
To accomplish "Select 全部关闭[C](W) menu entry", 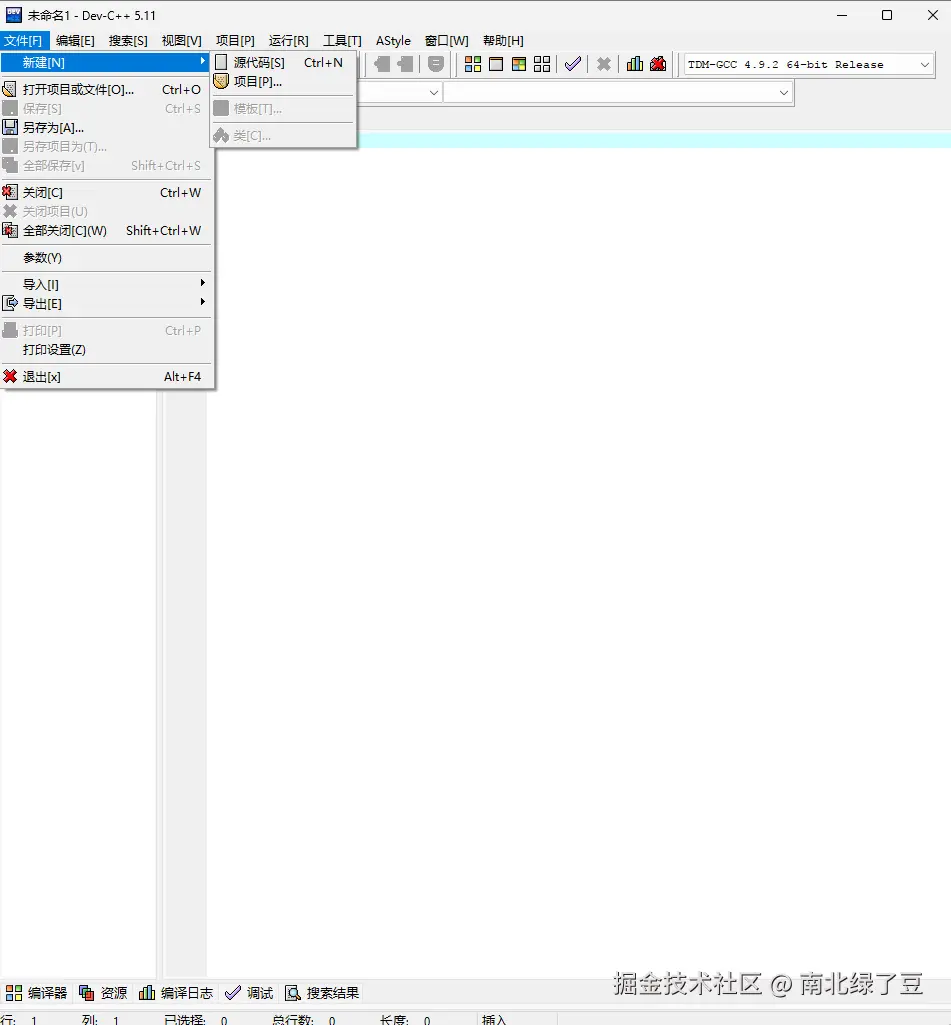I will point(106,230).
